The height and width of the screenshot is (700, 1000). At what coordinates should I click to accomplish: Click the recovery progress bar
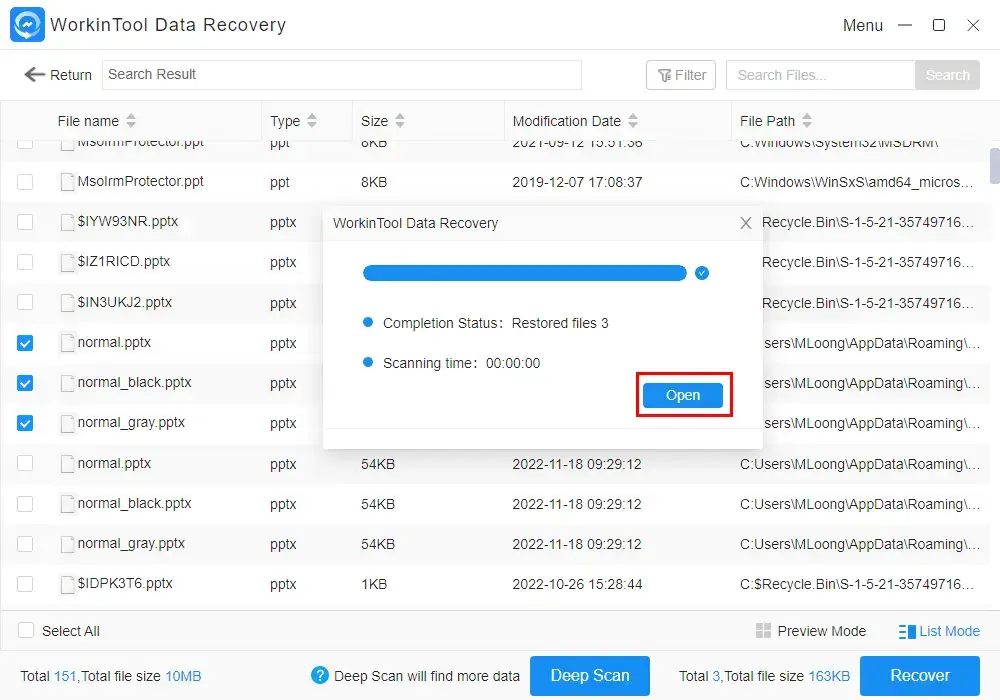[524, 273]
